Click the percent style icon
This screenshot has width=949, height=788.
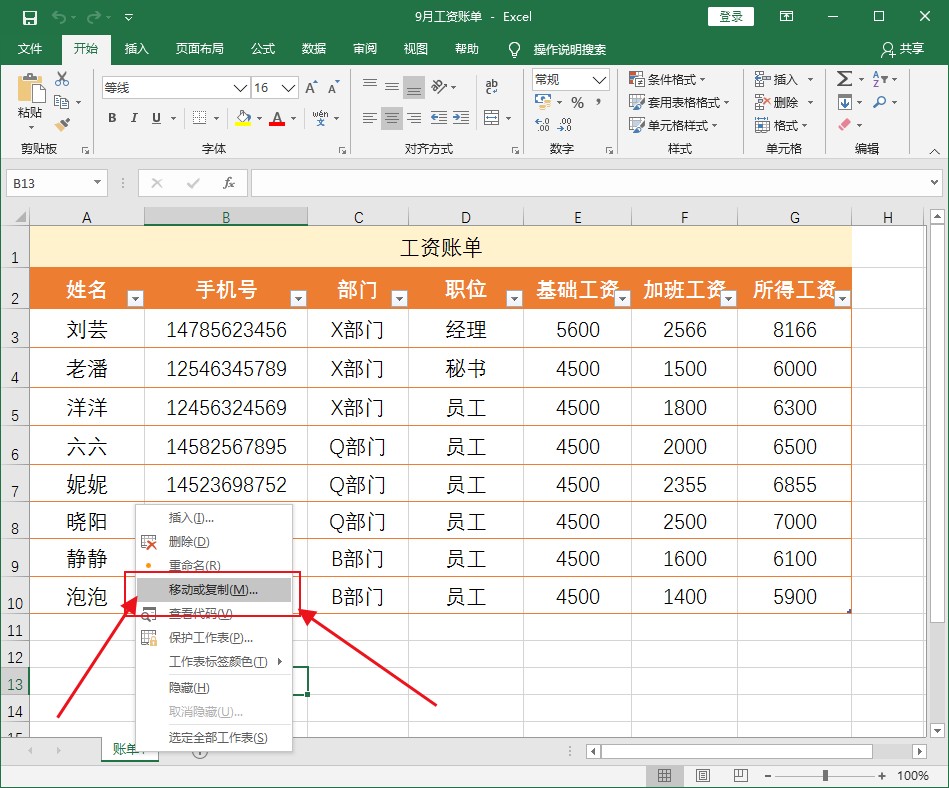(x=578, y=101)
